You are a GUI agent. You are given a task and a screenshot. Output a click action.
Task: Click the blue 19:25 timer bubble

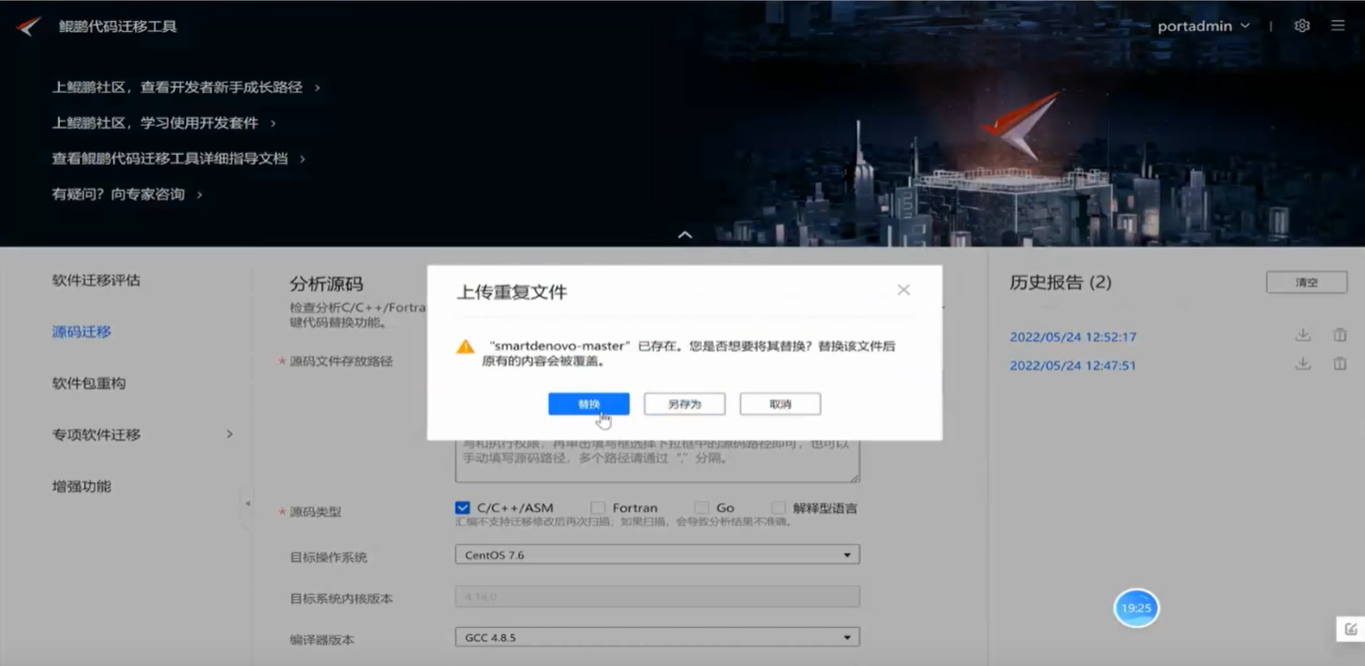point(1136,608)
